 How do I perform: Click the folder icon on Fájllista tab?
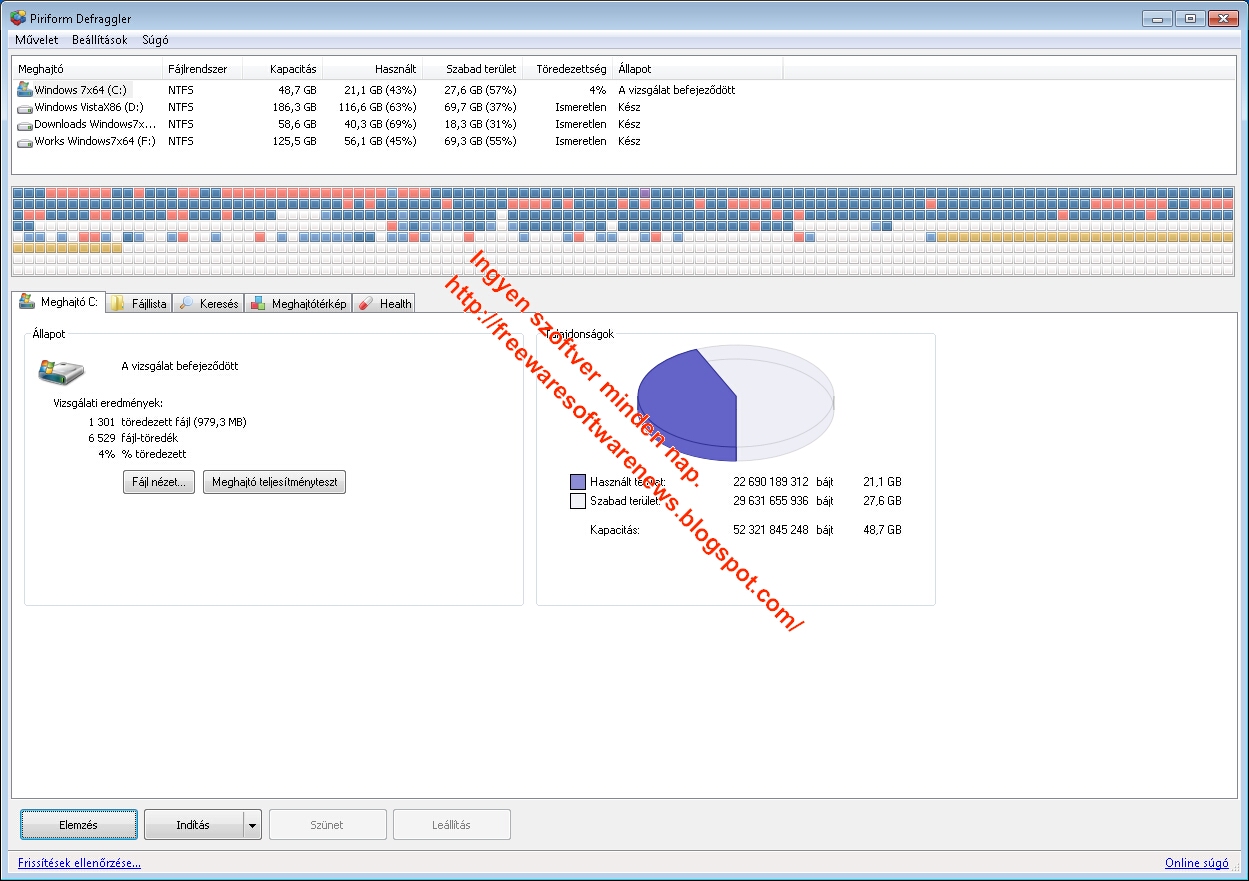click(118, 303)
